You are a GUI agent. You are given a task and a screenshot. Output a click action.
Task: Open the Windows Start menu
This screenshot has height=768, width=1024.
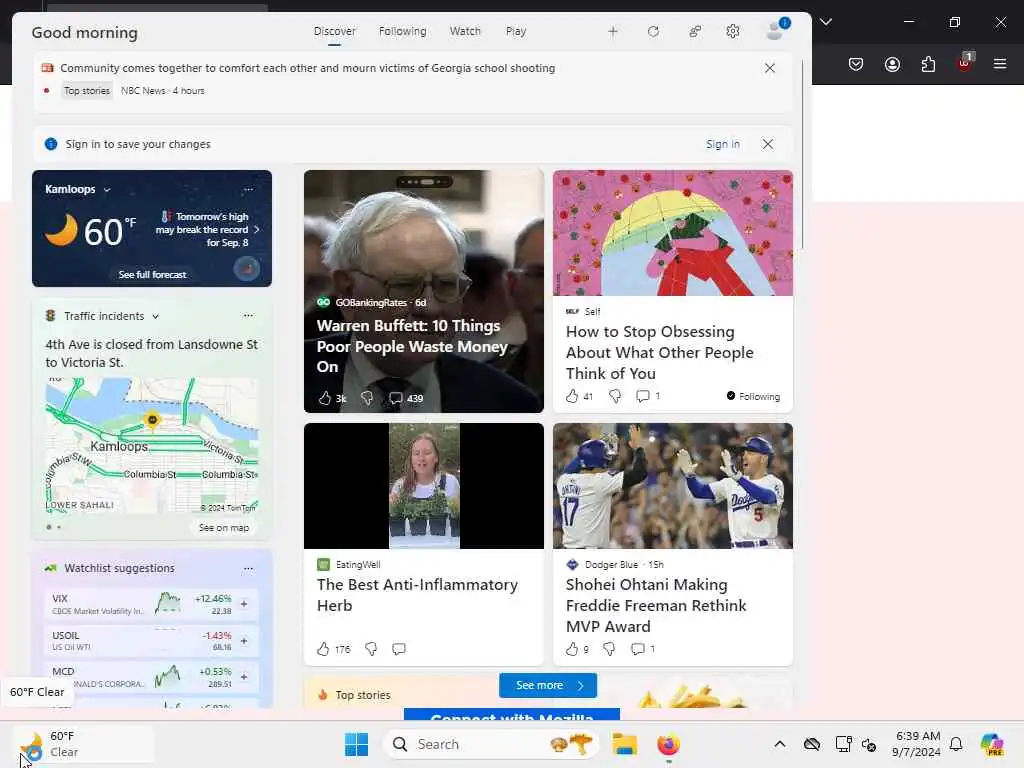tap(357, 744)
